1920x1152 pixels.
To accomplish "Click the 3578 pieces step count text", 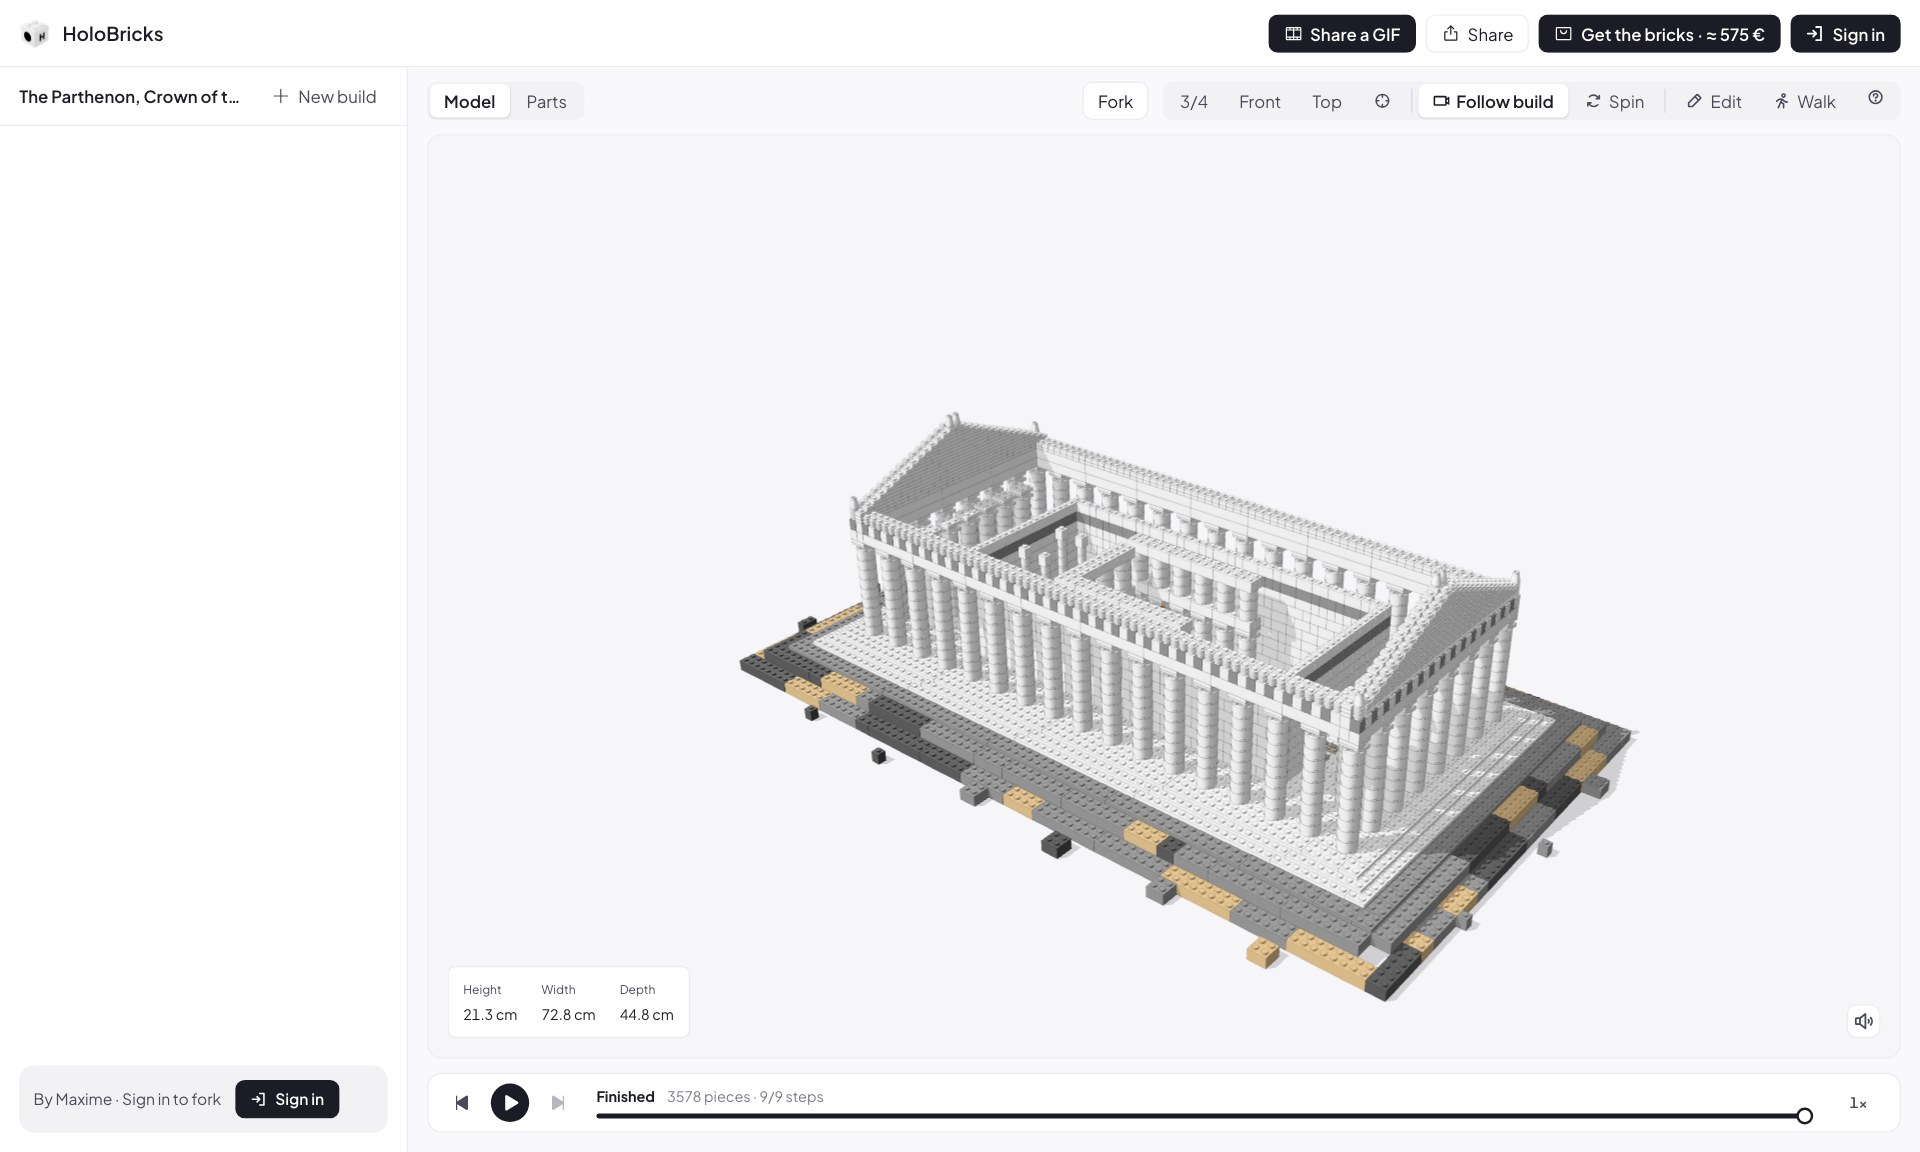I will click(x=745, y=1097).
